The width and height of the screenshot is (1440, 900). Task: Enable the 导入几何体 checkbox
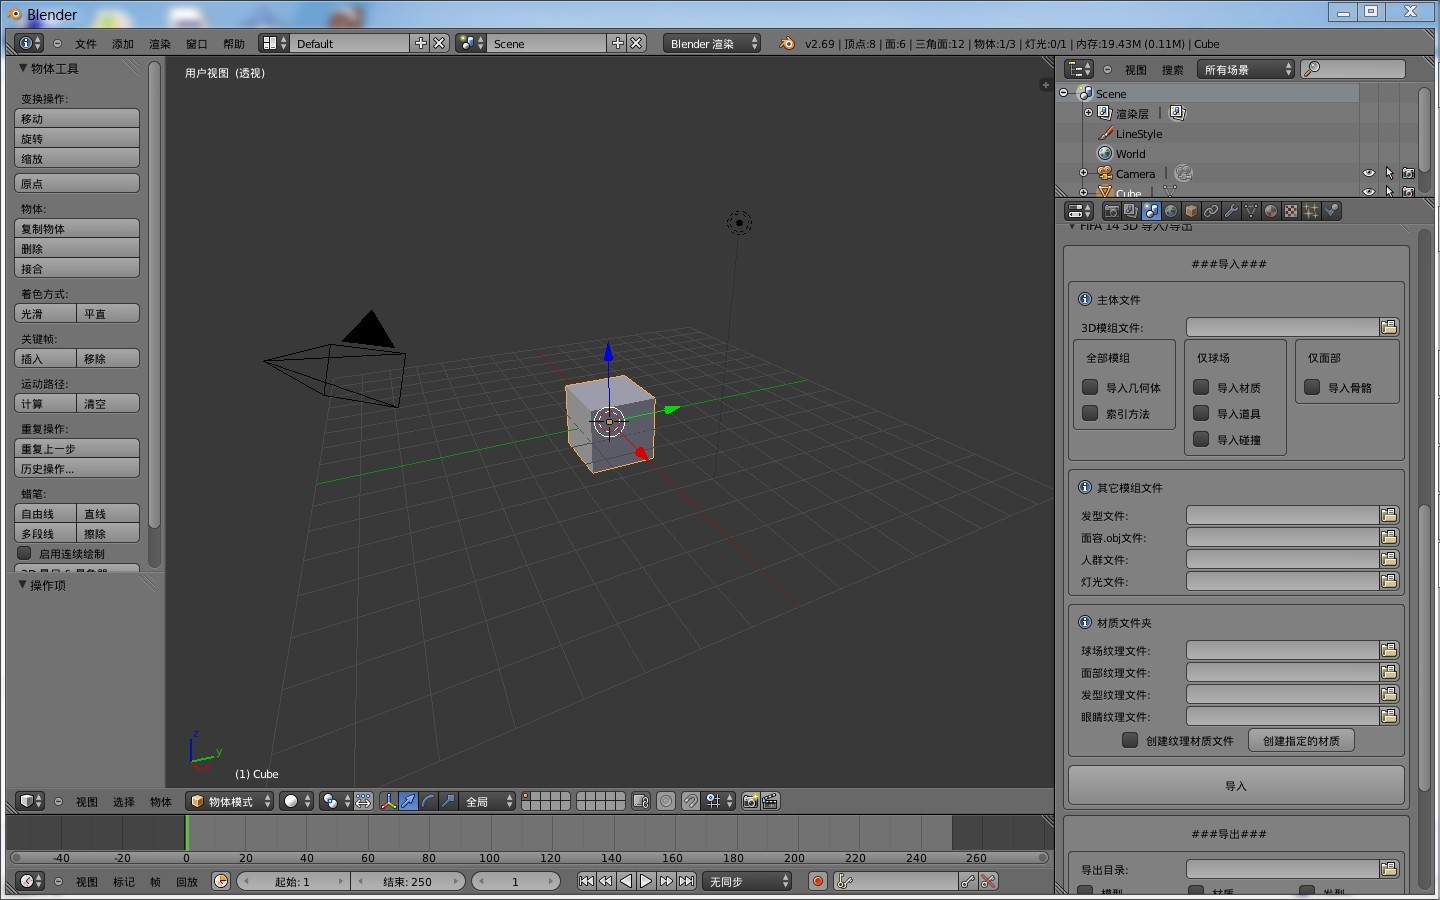point(1091,387)
